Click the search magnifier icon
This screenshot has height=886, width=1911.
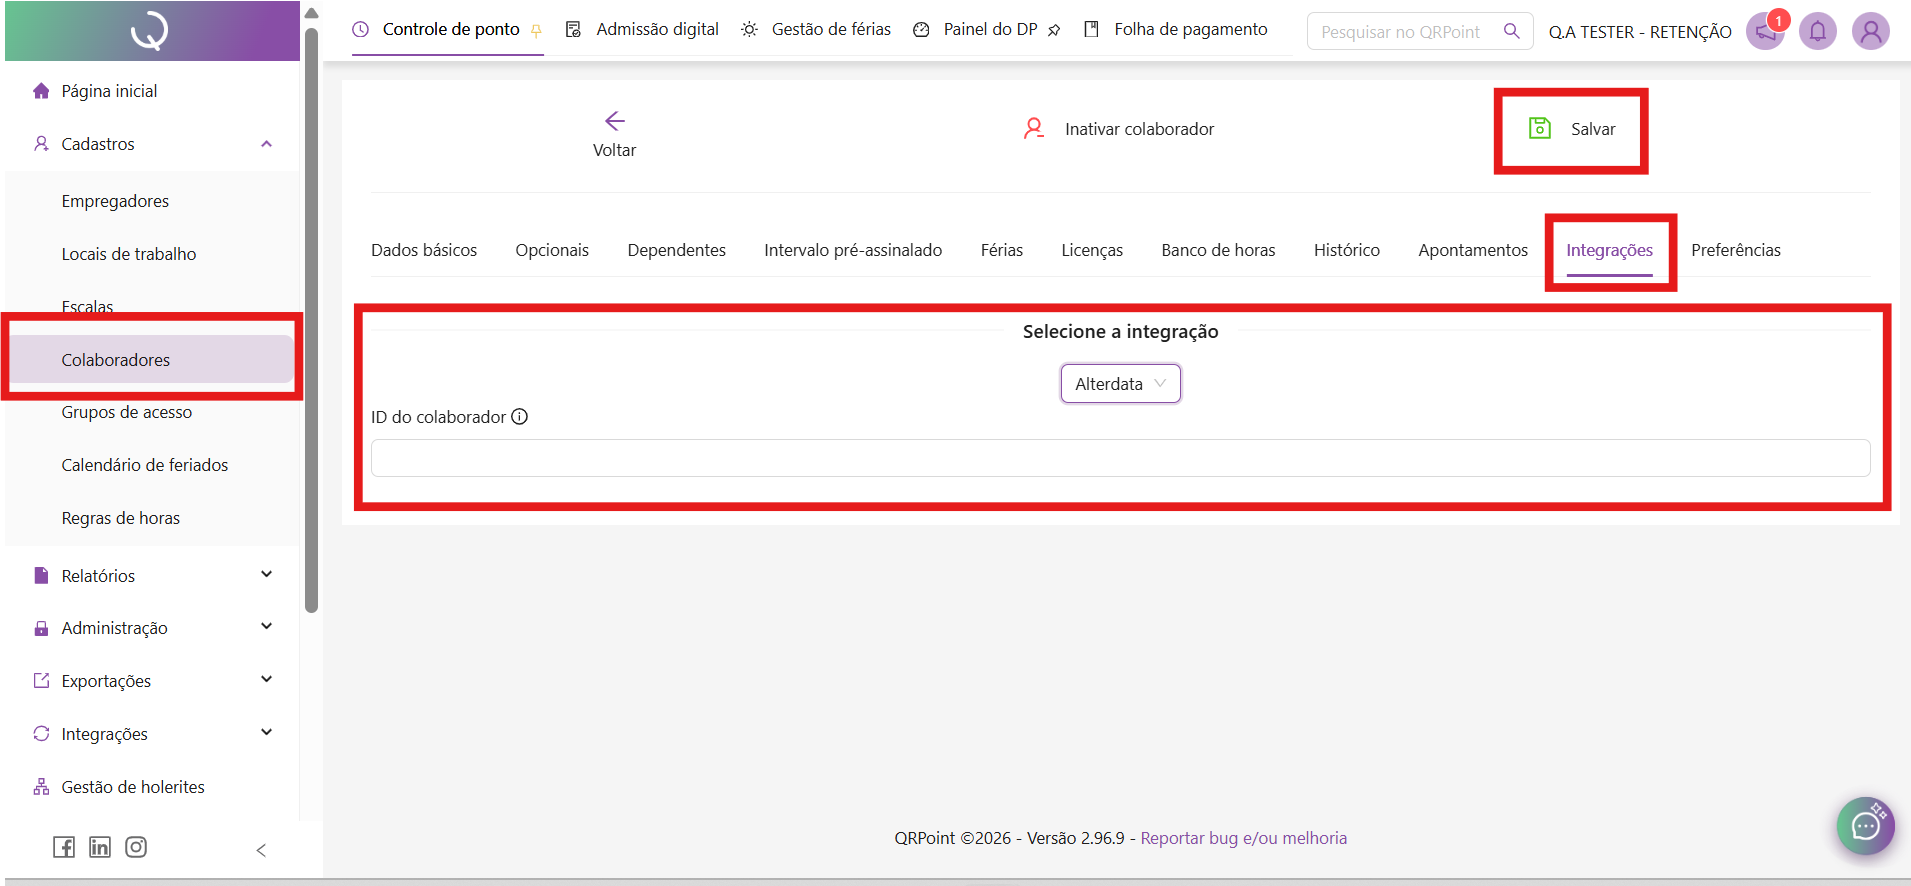[x=1511, y=32]
